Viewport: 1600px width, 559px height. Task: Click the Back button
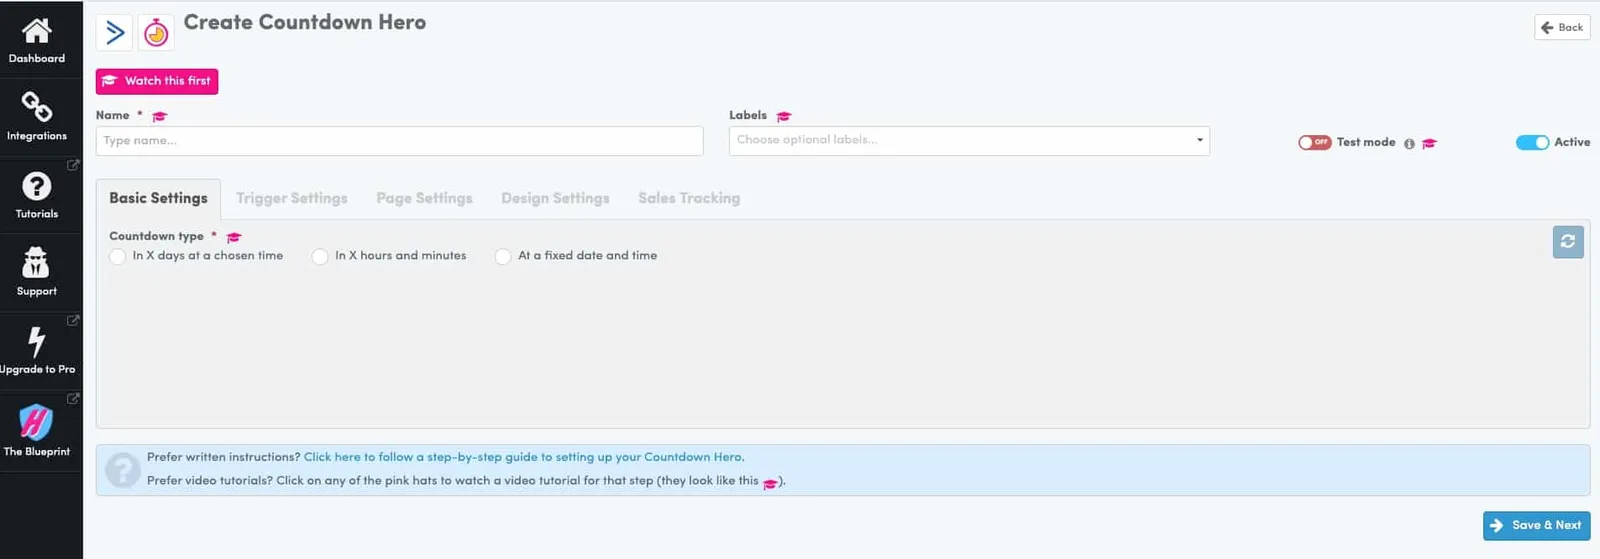tap(1562, 27)
